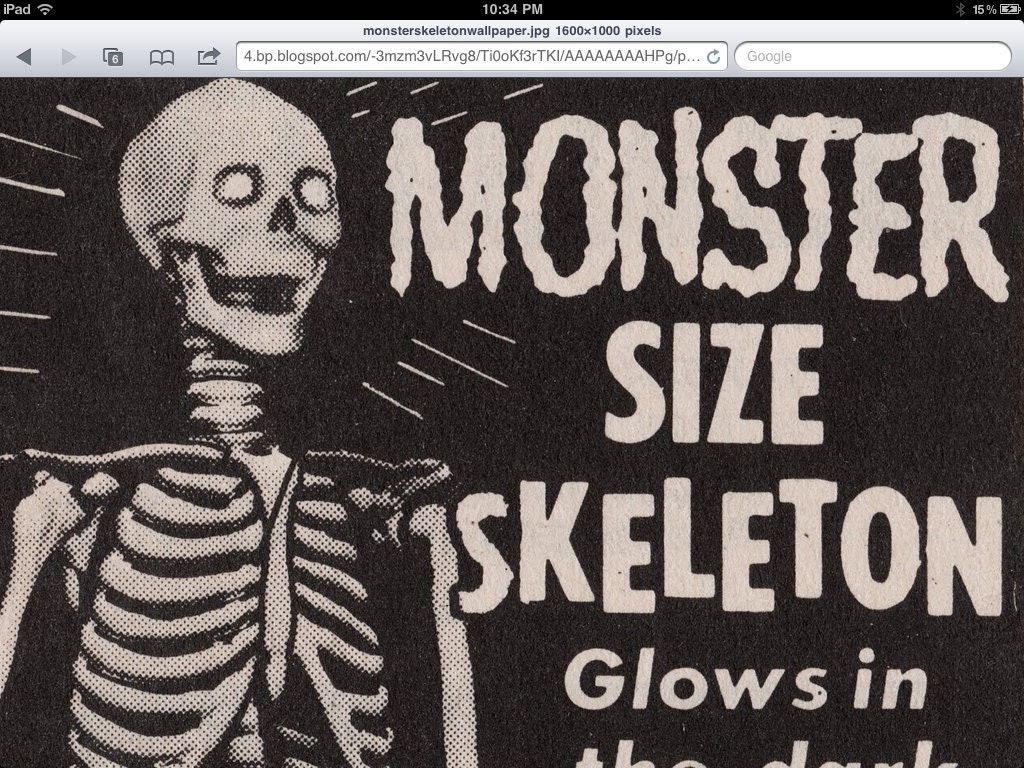Tap the 10:34 PM clock in status bar
This screenshot has width=1024, height=768.
(512, 9)
